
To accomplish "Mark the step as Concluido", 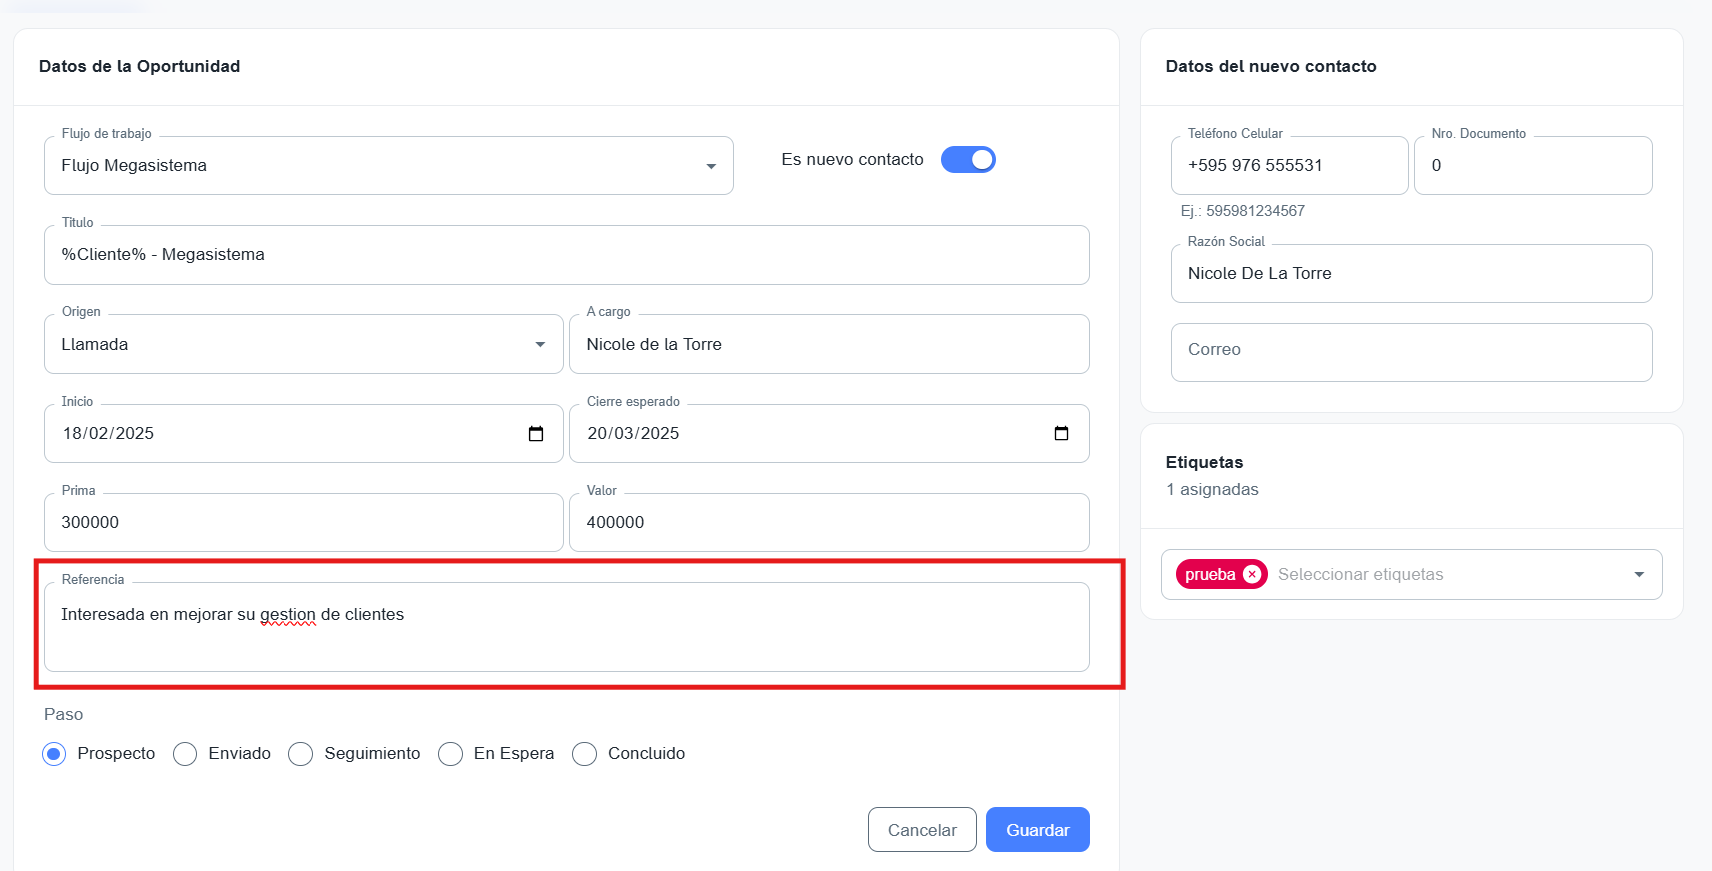I will coord(585,754).
